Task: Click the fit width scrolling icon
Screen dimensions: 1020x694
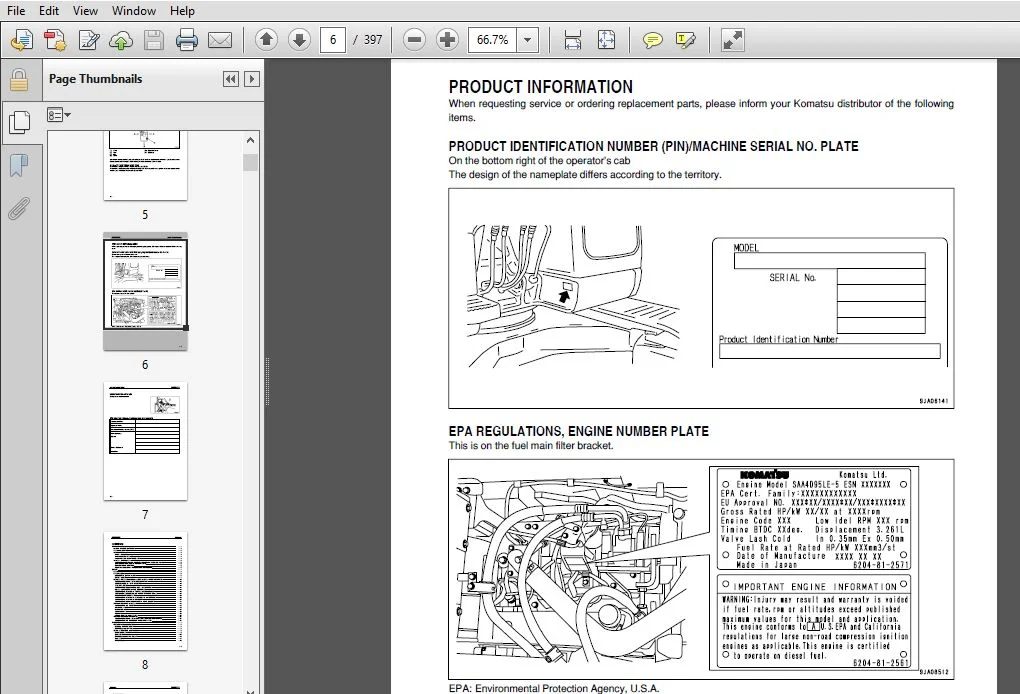Action: 572,40
